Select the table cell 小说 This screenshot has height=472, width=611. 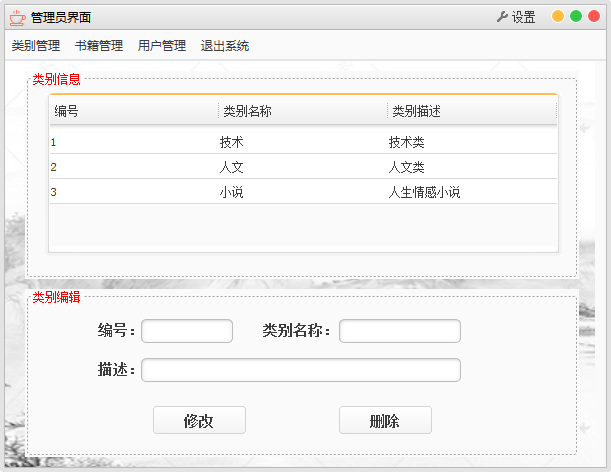click(231, 192)
